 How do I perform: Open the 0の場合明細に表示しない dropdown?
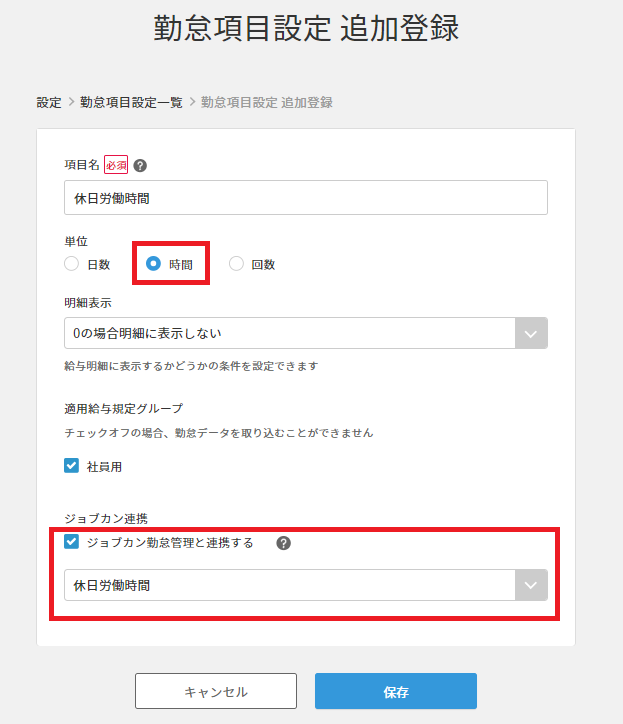point(288,333)
